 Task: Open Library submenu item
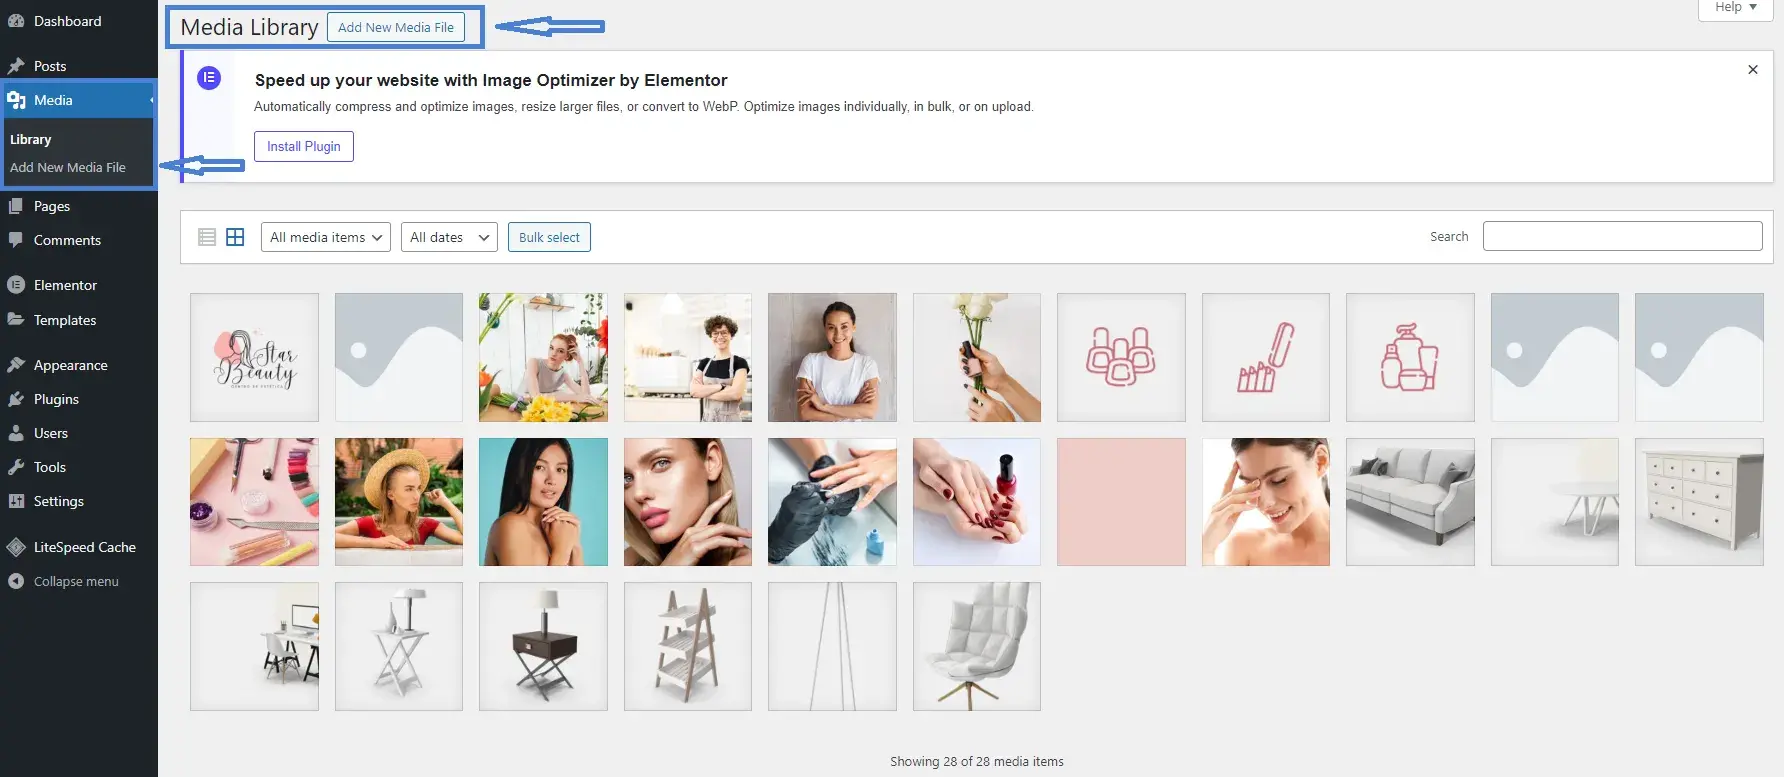point(31,140)
